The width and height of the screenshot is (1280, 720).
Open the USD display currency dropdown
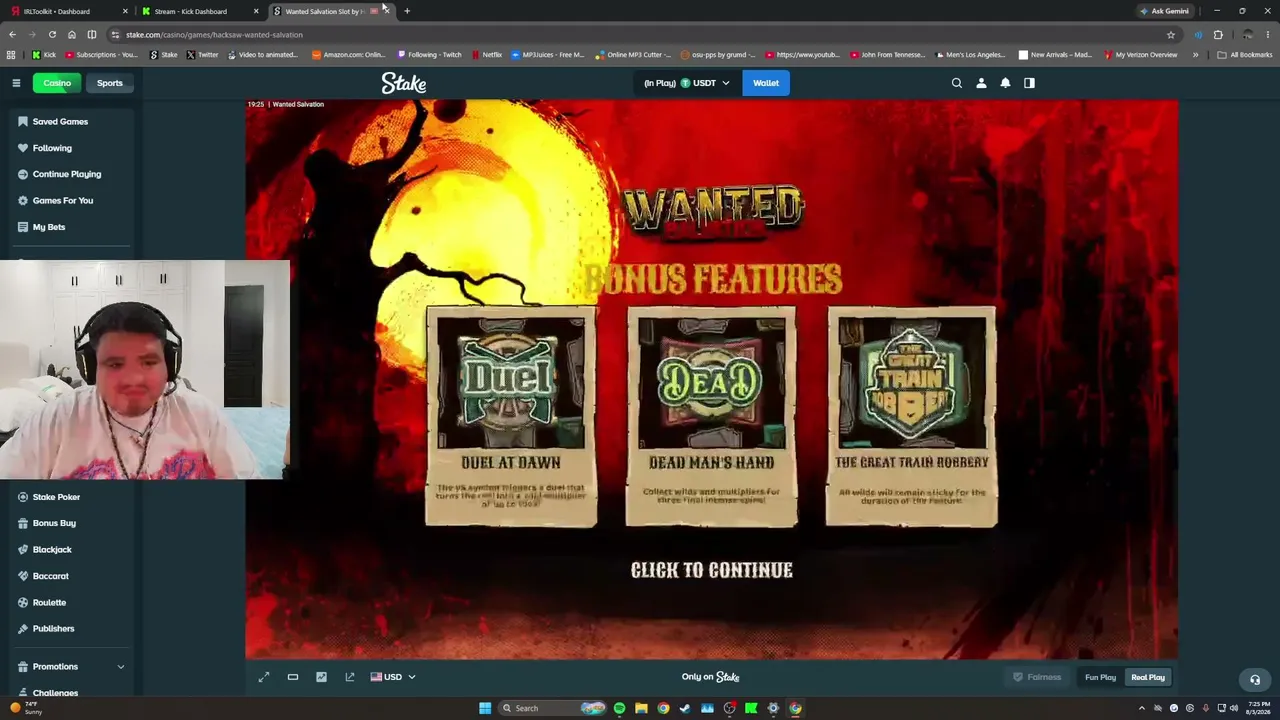(393, 677)
